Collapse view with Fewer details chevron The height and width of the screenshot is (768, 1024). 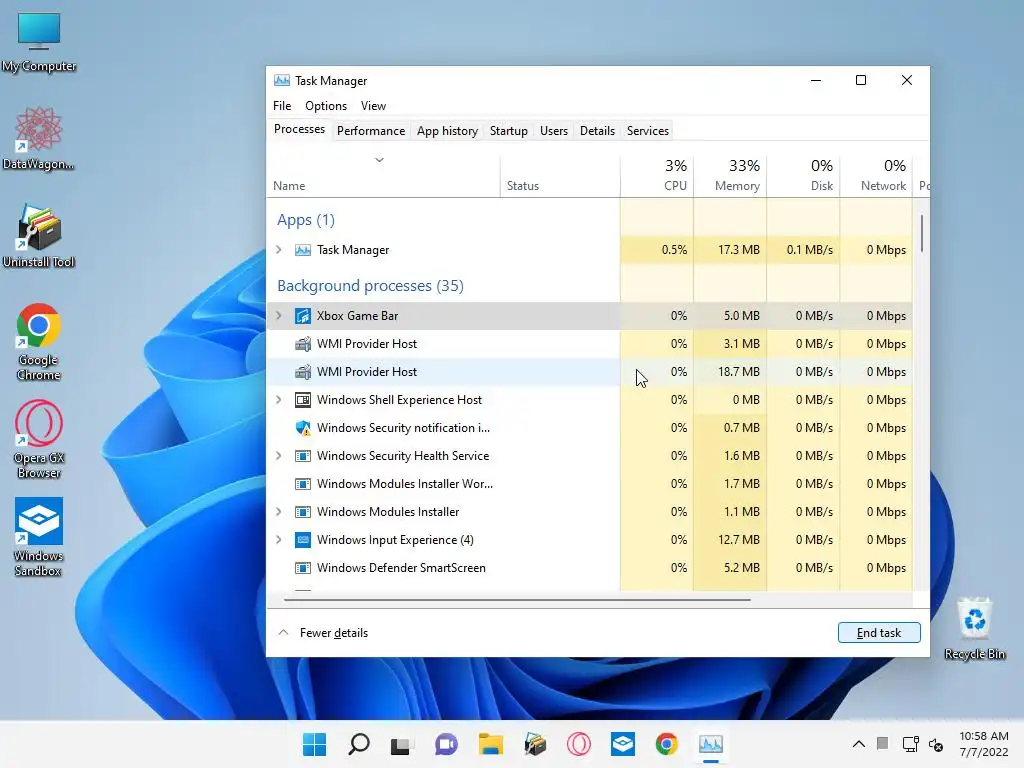[x=283, y=632]
